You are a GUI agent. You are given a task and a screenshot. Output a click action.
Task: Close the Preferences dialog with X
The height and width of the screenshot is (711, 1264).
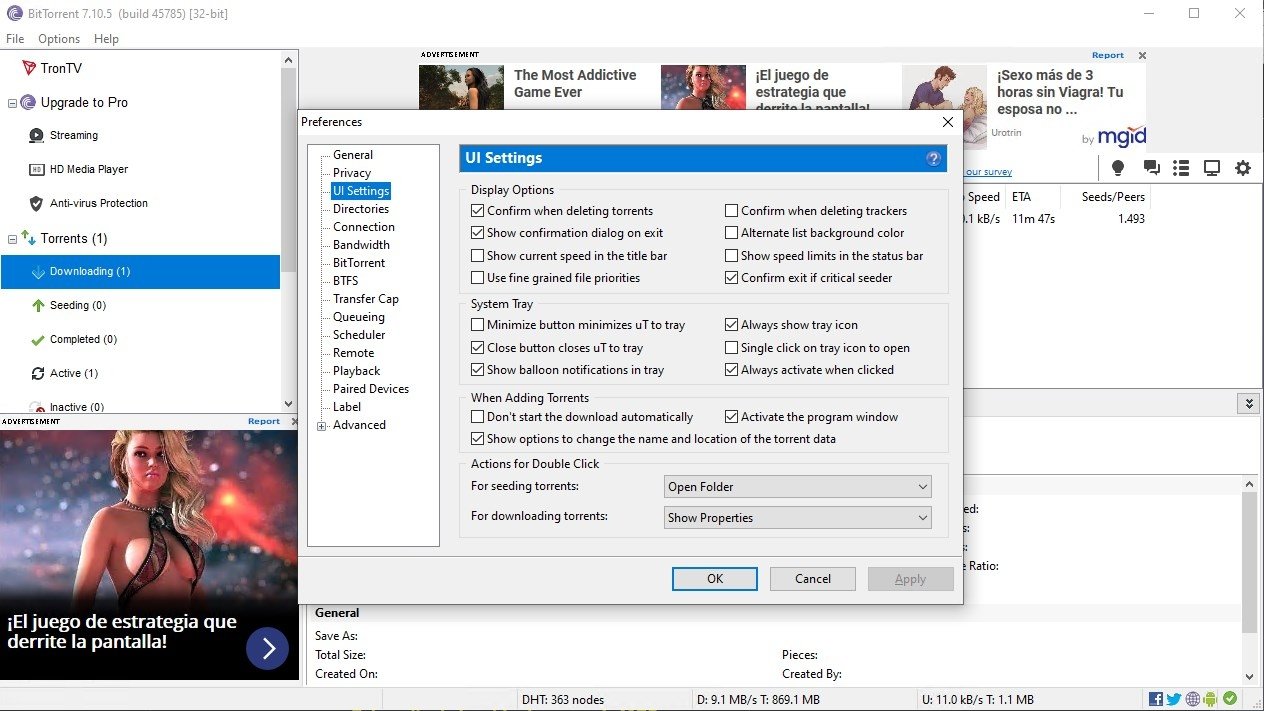click(948, 122)
